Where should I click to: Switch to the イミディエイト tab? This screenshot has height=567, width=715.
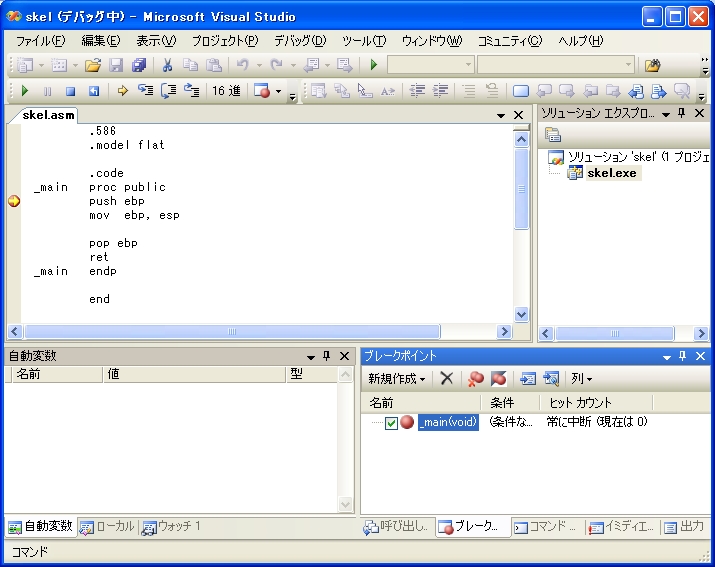(622, 527)
